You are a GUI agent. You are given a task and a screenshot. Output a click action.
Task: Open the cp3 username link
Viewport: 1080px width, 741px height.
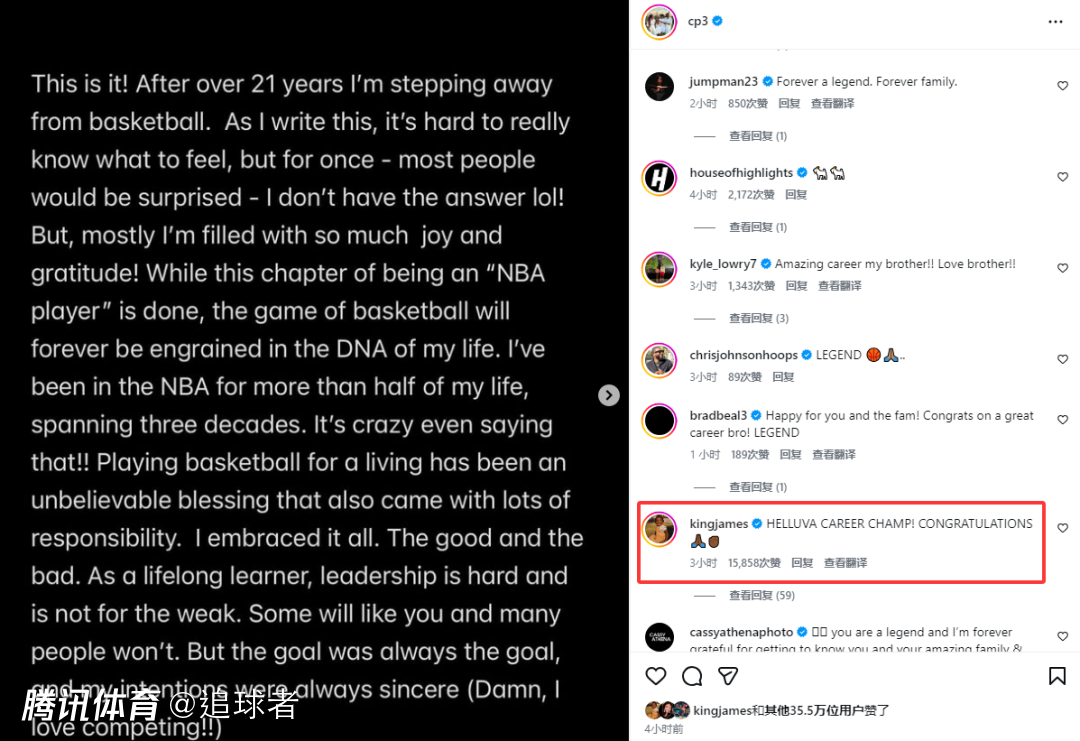pyautogui.click(x=697, y=21)
